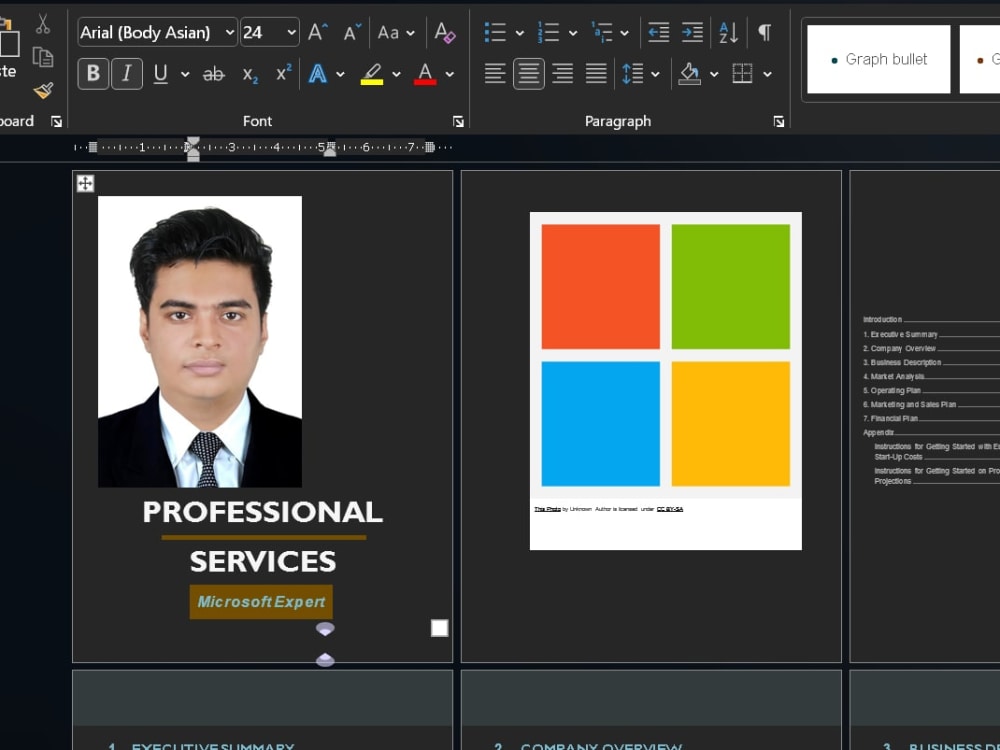
Task: Open the Clipboard dialog launcher
Action: (57, 121)
